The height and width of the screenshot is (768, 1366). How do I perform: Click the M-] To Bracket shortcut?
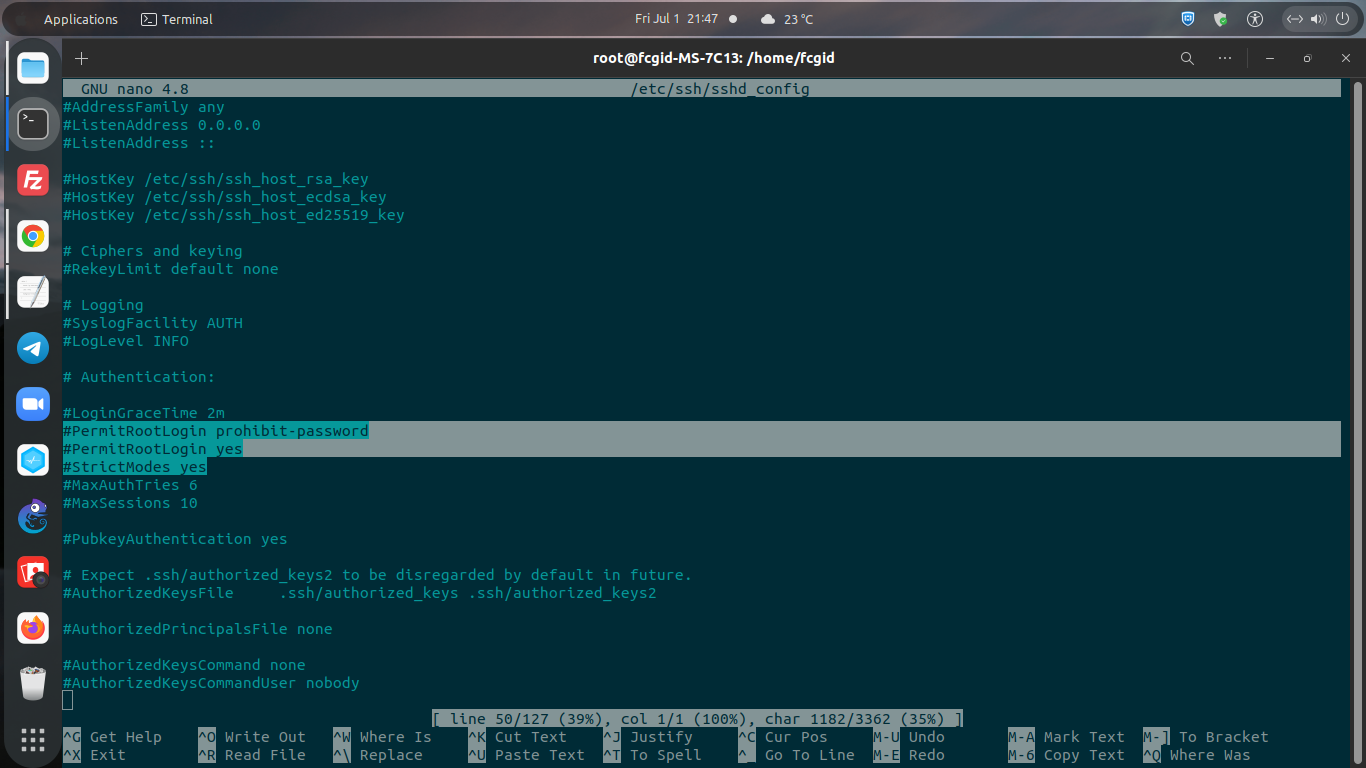pyautogui.click(x=1206, y=737)
